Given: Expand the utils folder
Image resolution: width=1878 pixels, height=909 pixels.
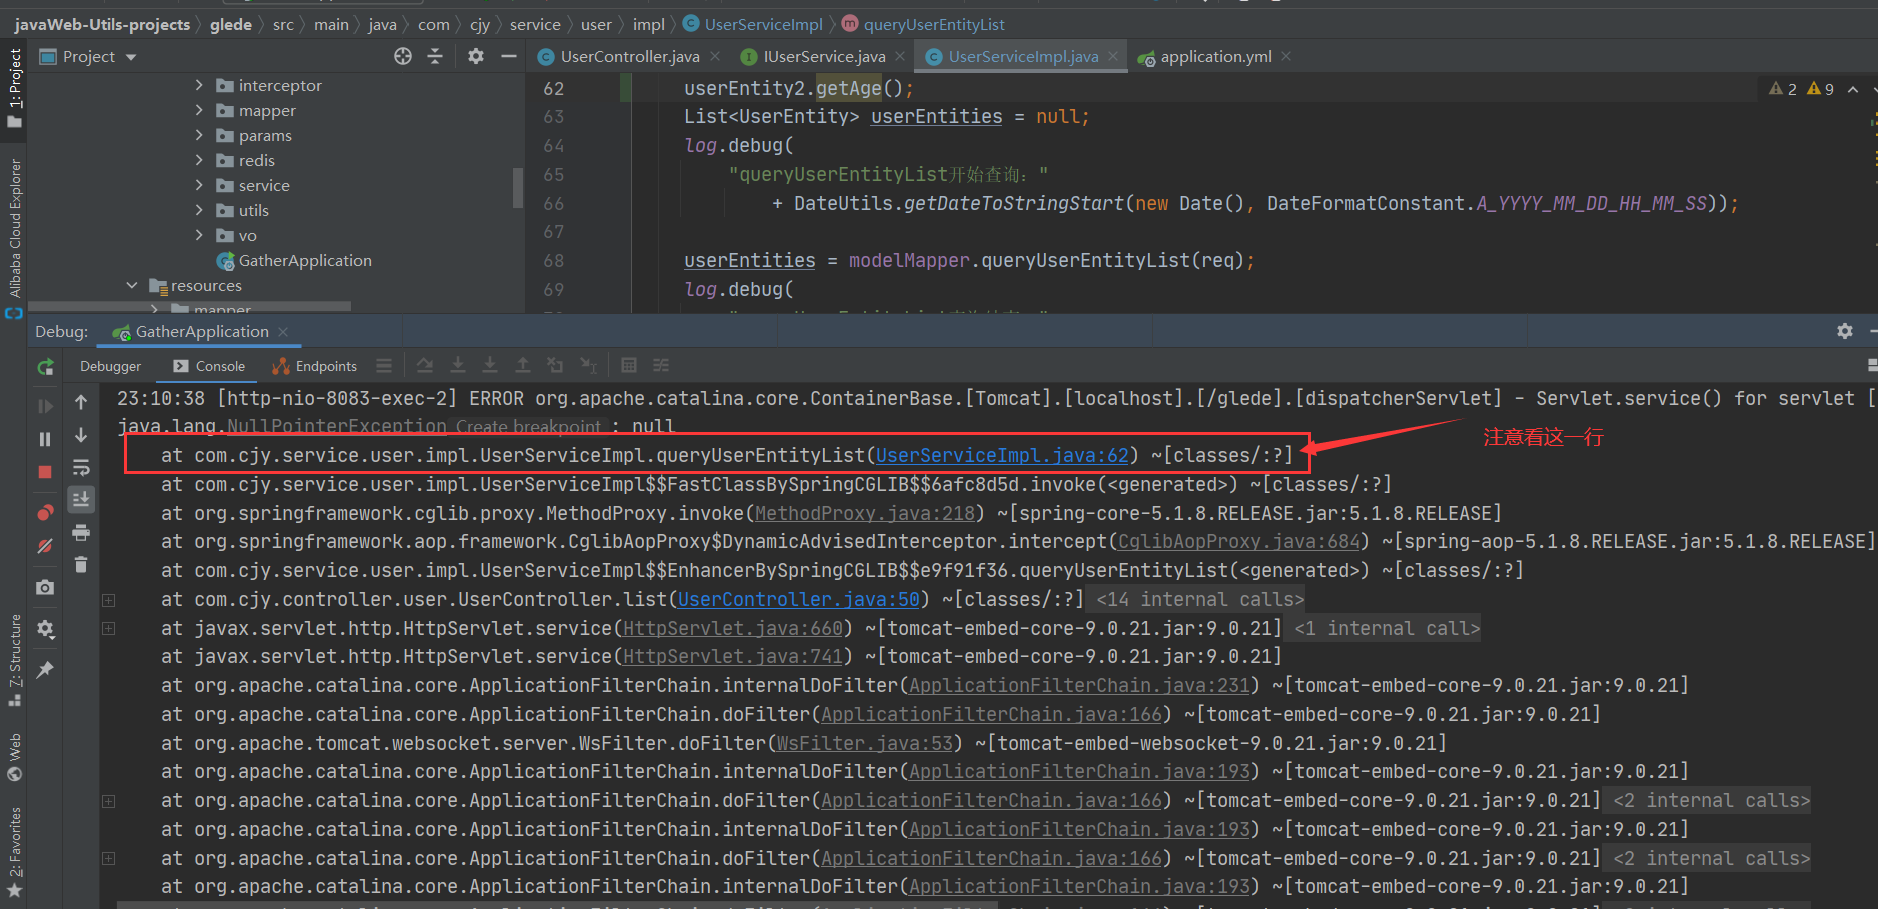Looking at the screenshot, I should 199,210.
